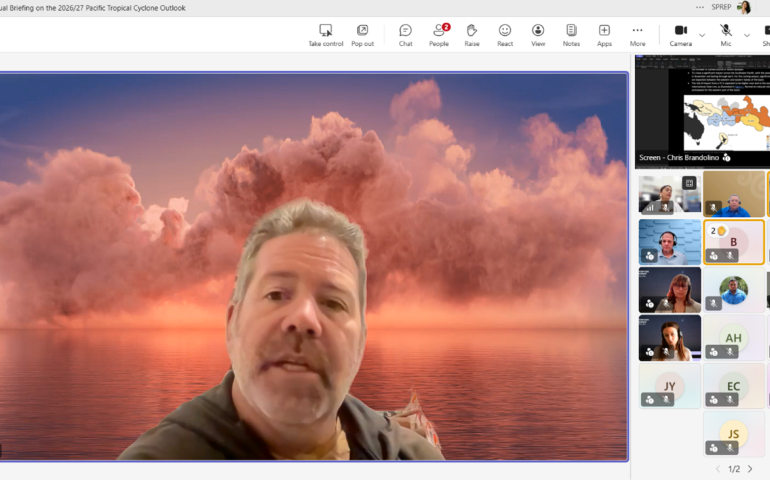Click the Pacific Tropical Cyclone Outlook meeting title
Screen dimensions: 770x480
93,8
